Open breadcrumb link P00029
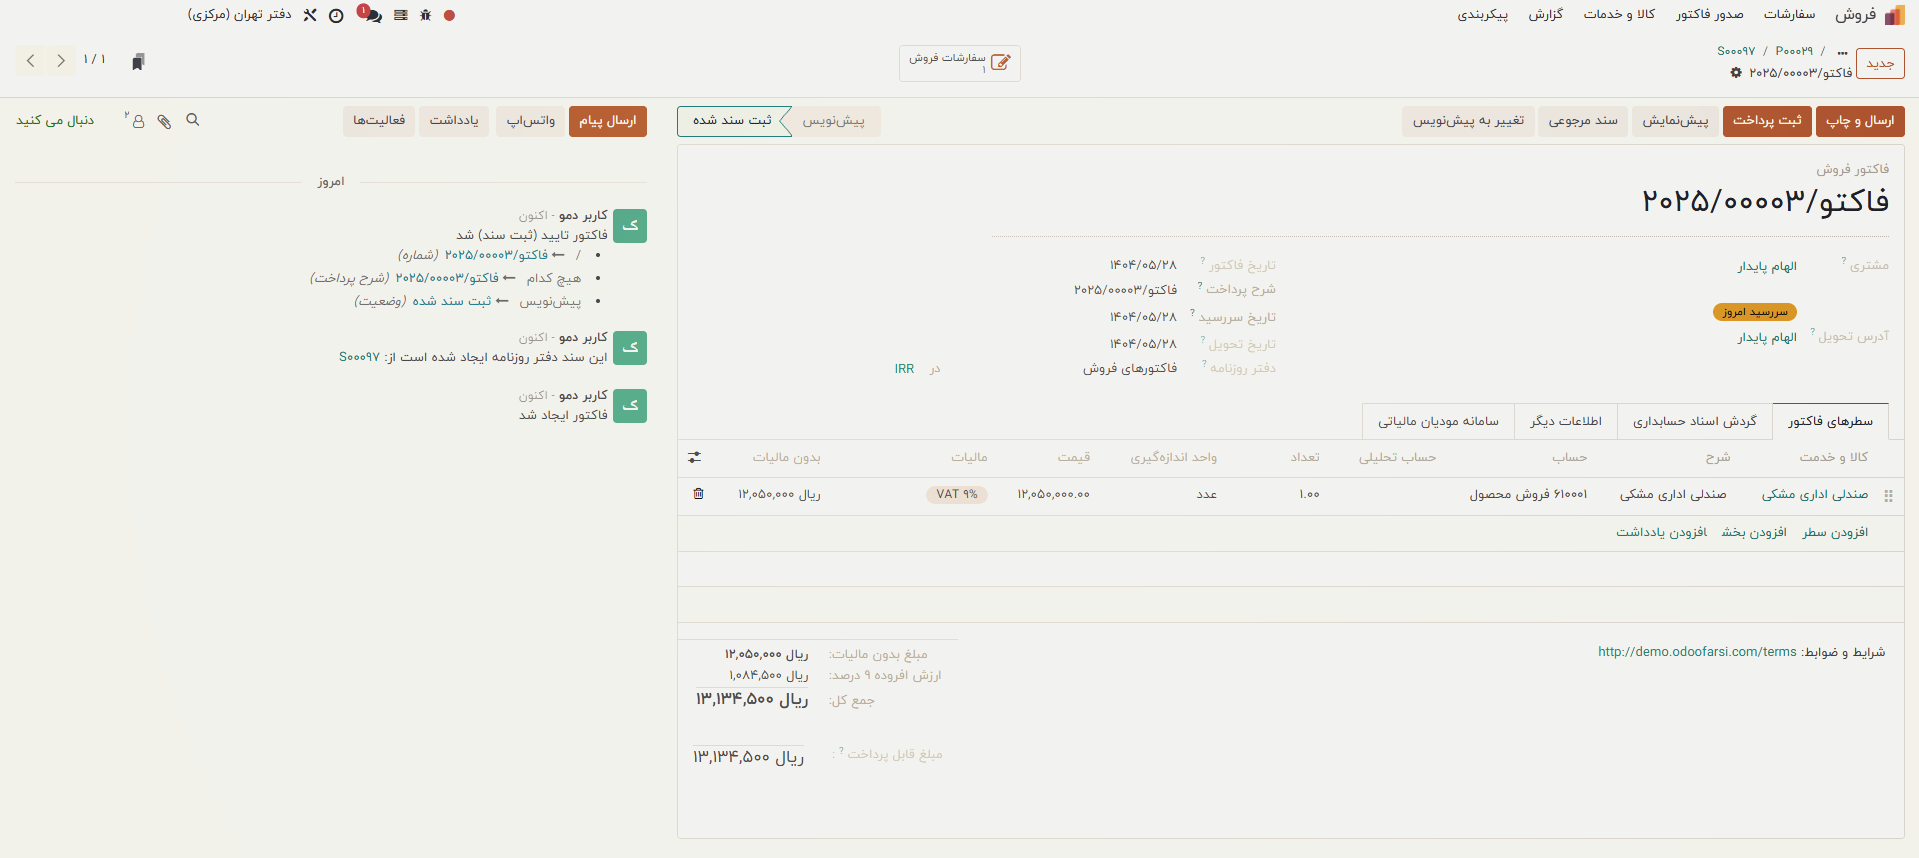 [1794, 51]
